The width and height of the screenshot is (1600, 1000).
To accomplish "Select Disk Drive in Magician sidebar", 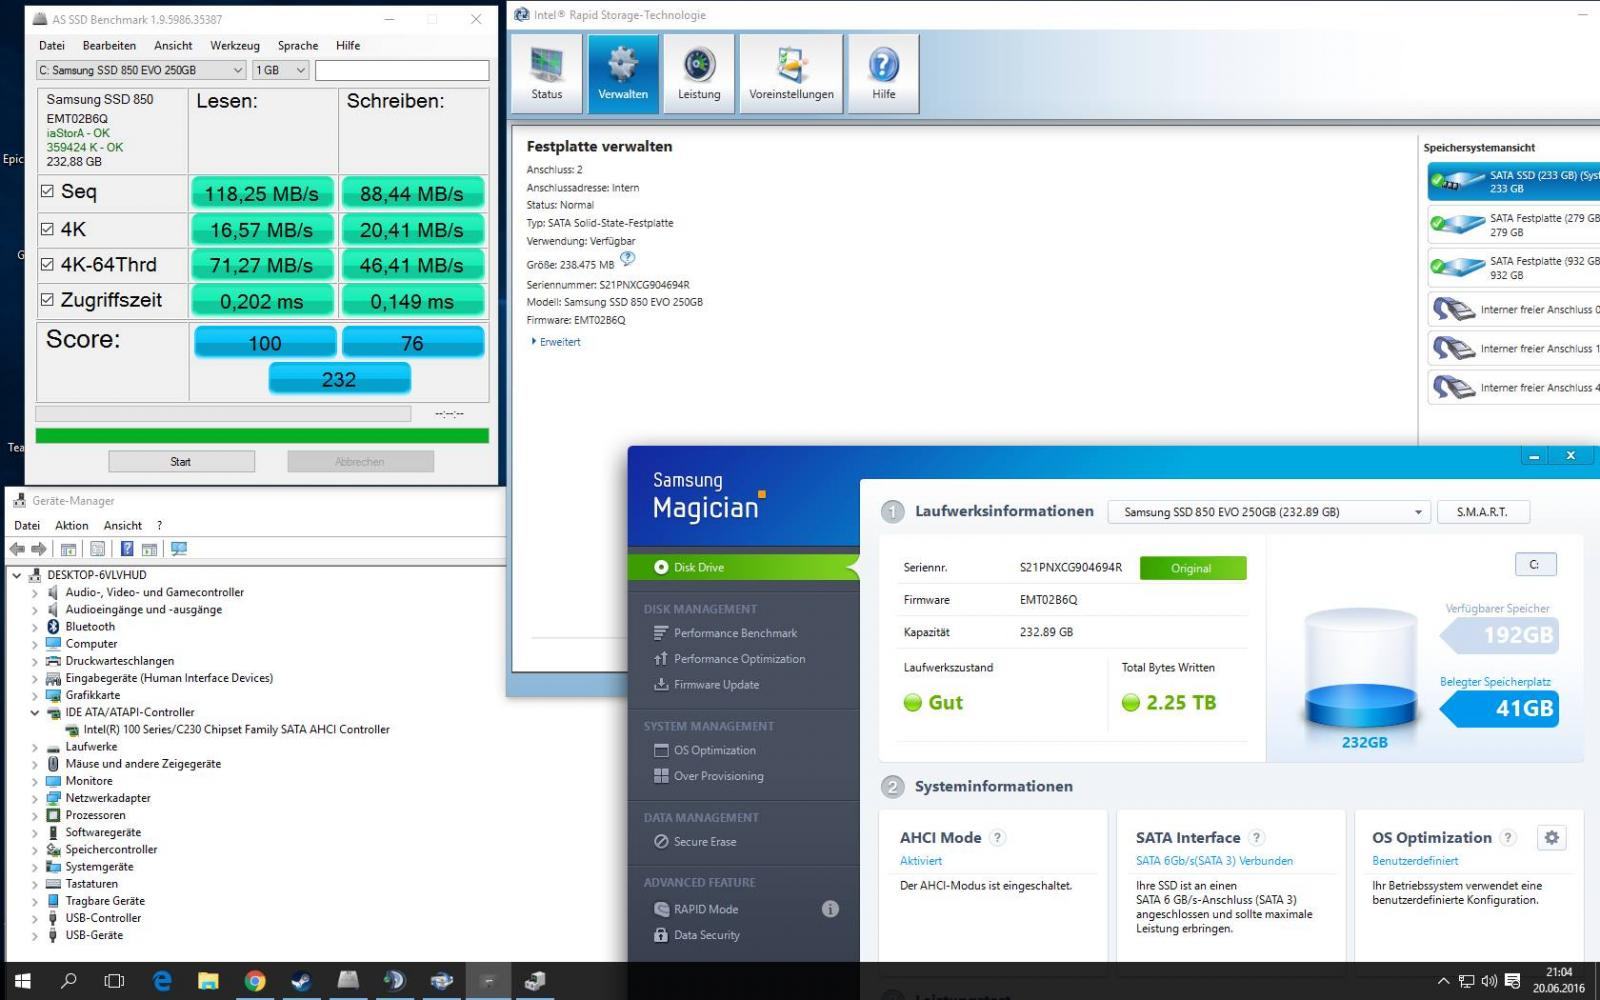I will coord(743,567).
